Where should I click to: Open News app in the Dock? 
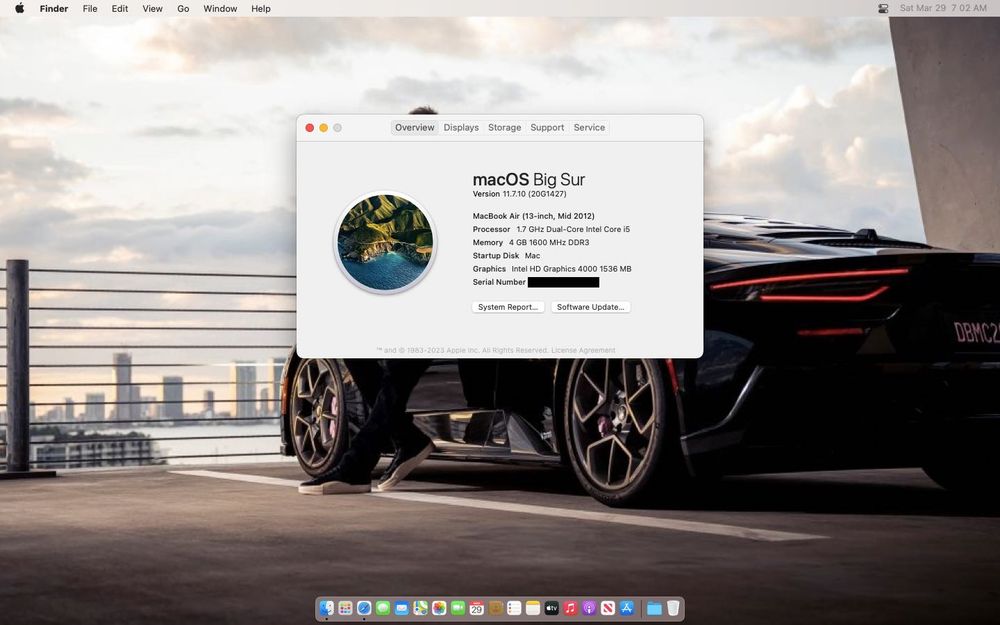[608, 608]
